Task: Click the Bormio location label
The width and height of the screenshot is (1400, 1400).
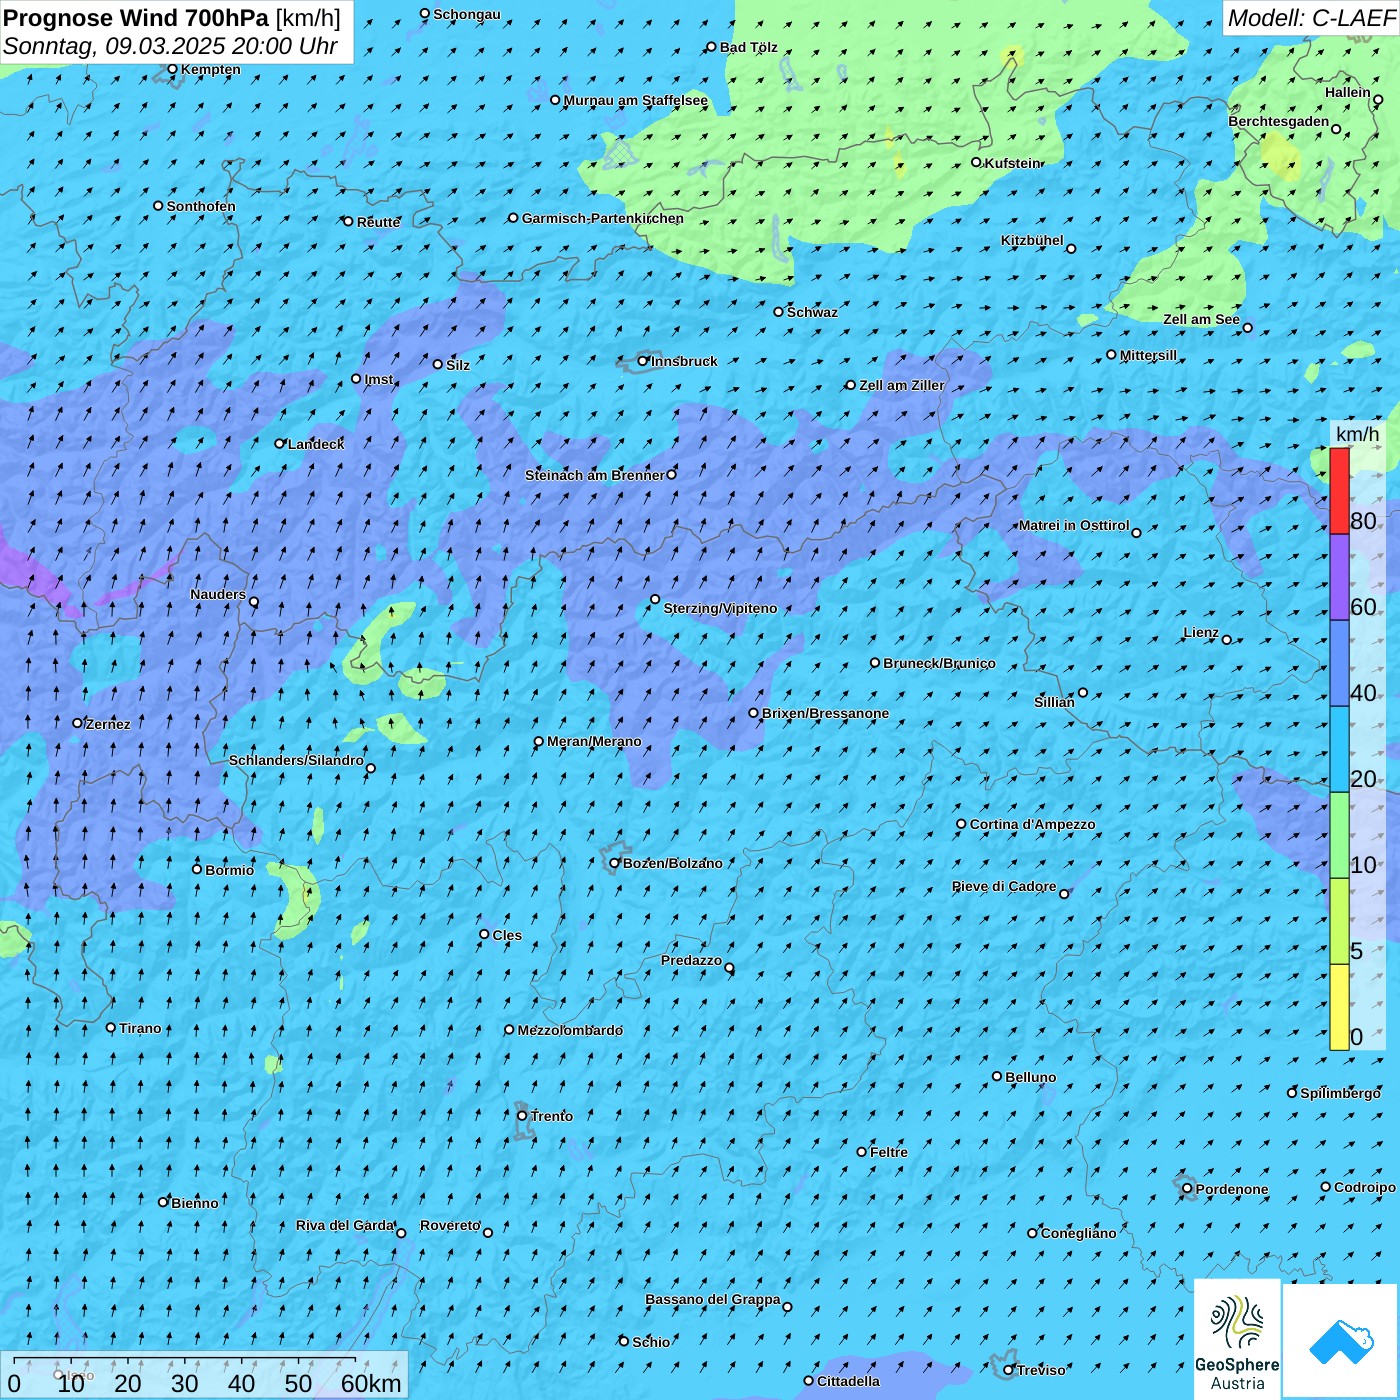Action: (229, 870)
